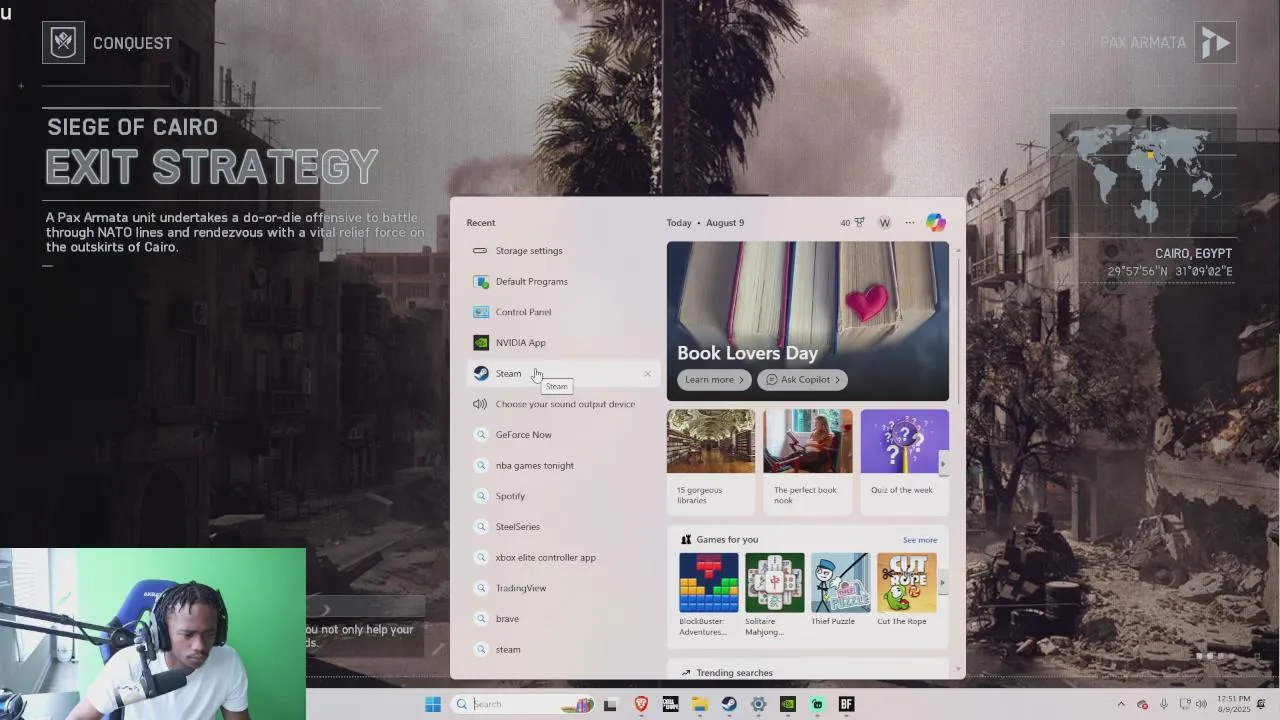Click the Conquest mode emblem icon

[x=63, y=43]
